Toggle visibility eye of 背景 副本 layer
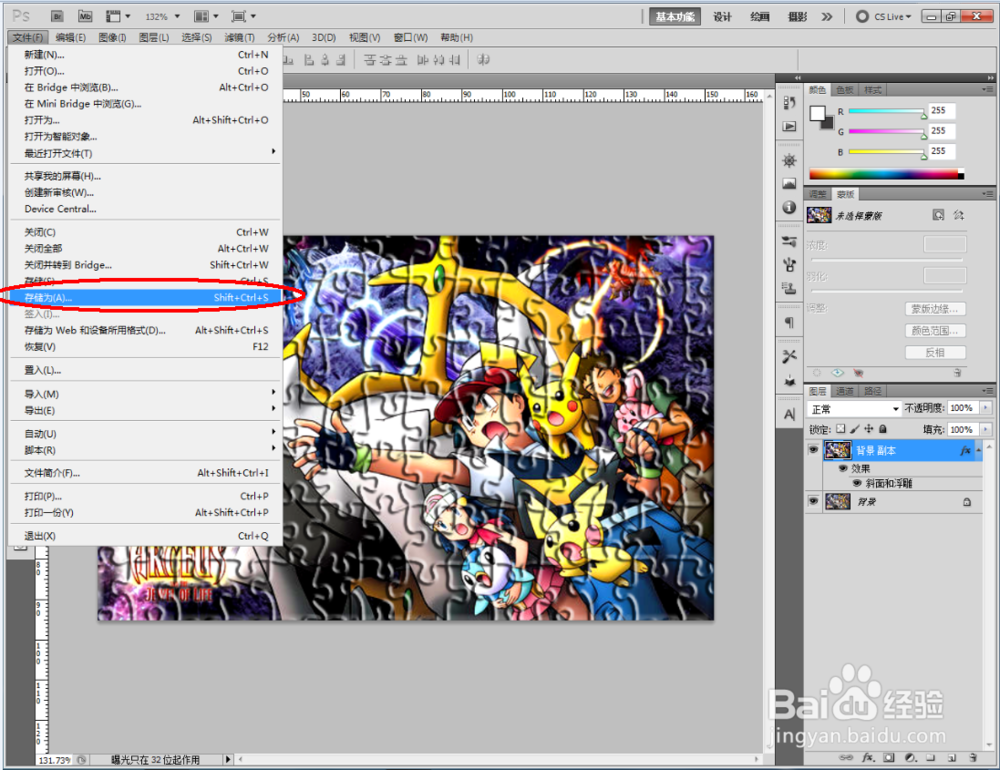The width and height of the screenshot is (1000, 770). pos(813,450)
